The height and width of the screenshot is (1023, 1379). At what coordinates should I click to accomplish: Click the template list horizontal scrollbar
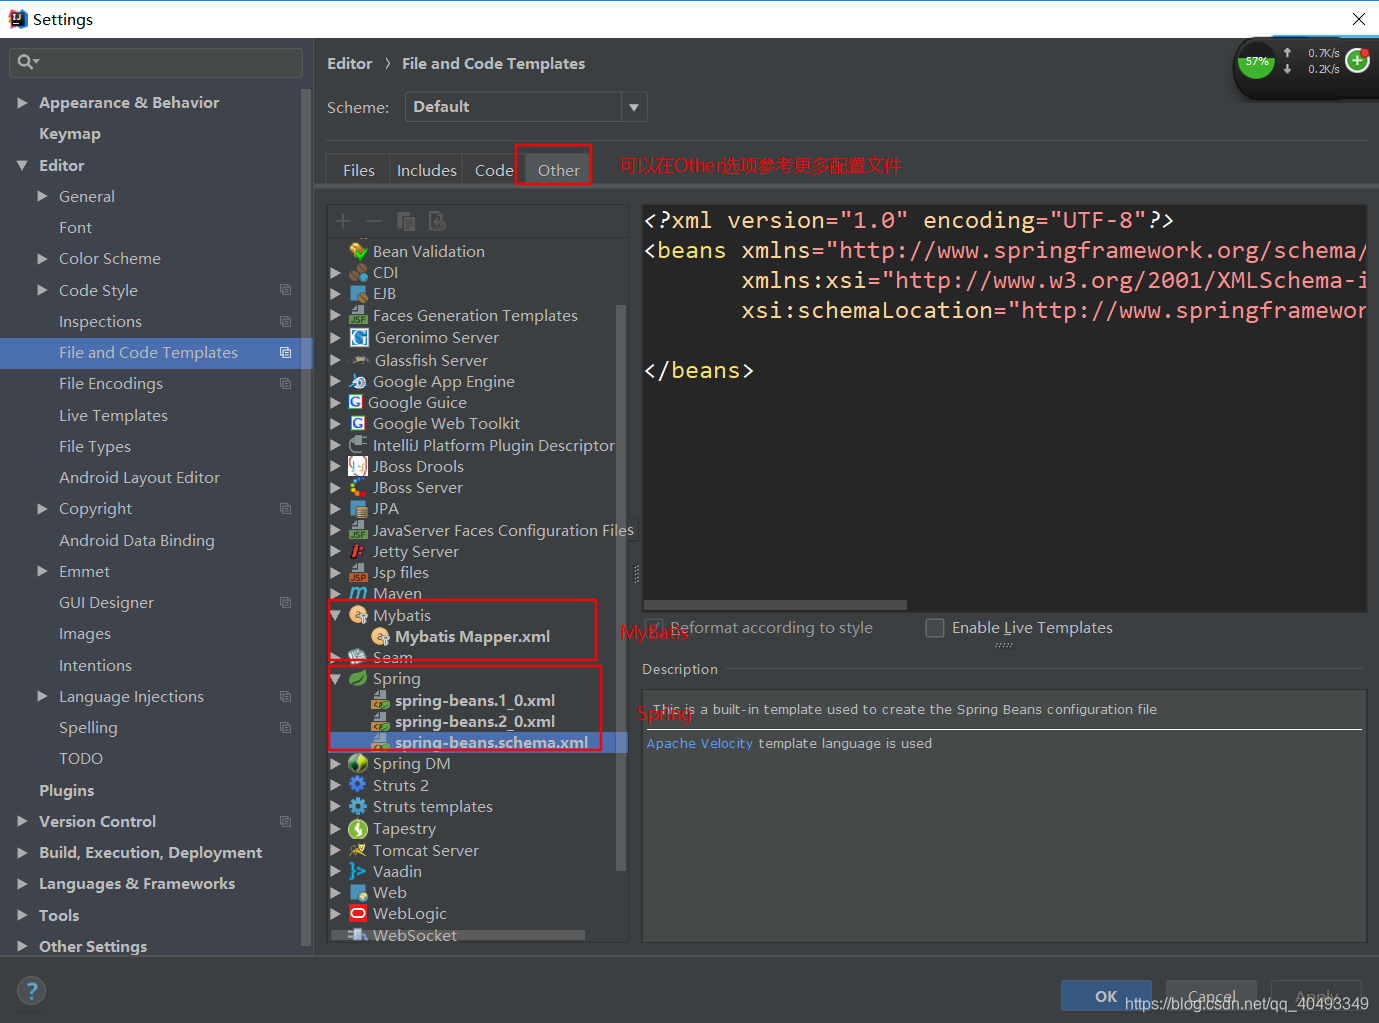tap(458, 936)
